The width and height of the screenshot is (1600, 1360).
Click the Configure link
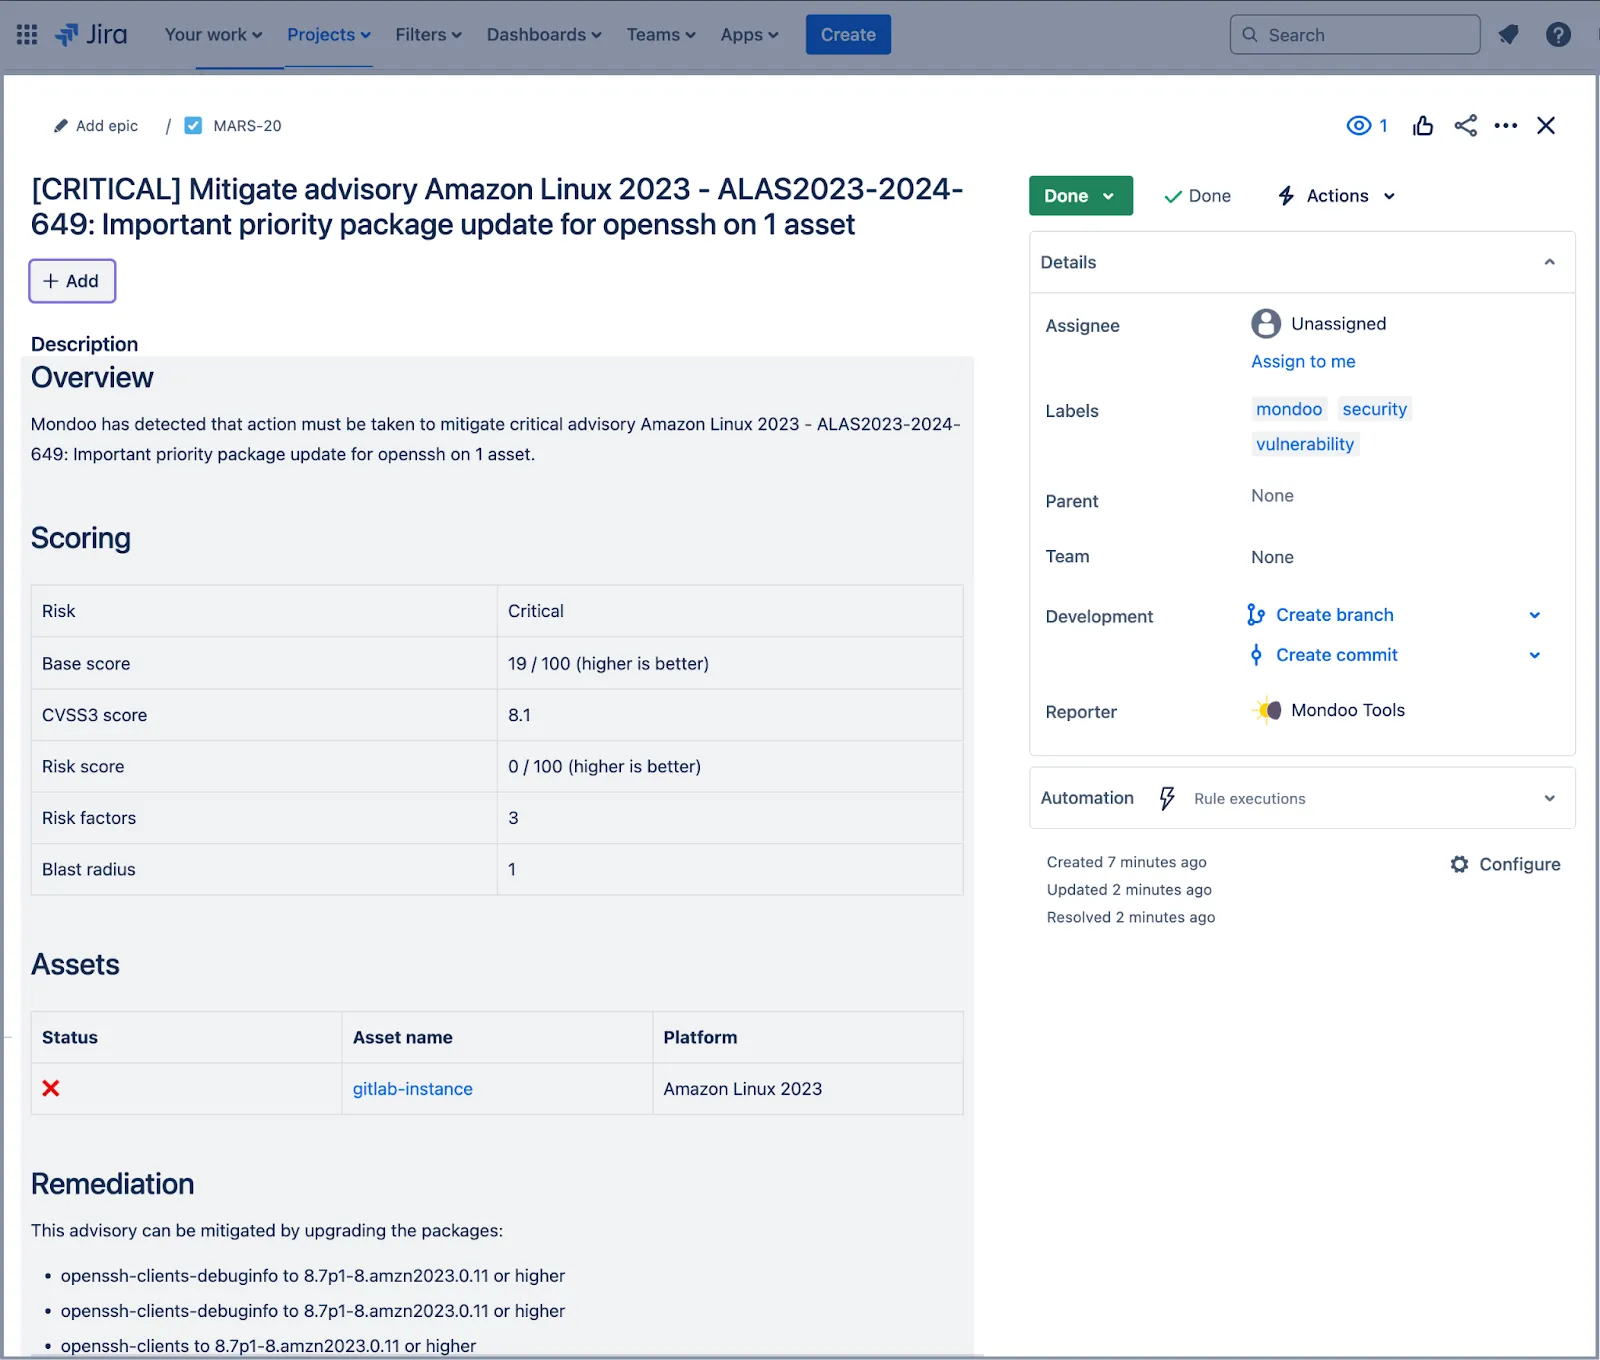[x=1520, y=864]
